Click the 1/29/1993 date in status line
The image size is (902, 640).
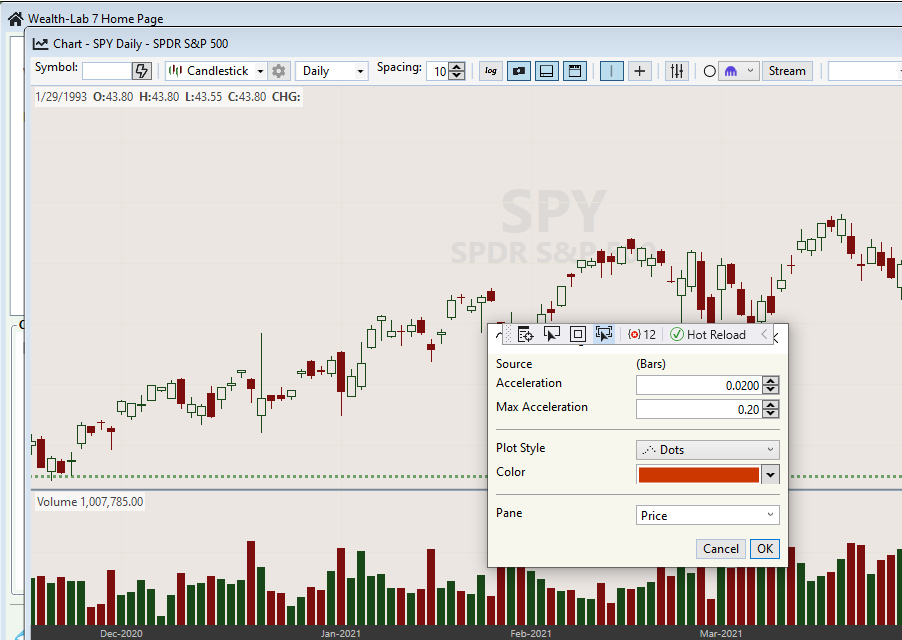click(61, 97)
